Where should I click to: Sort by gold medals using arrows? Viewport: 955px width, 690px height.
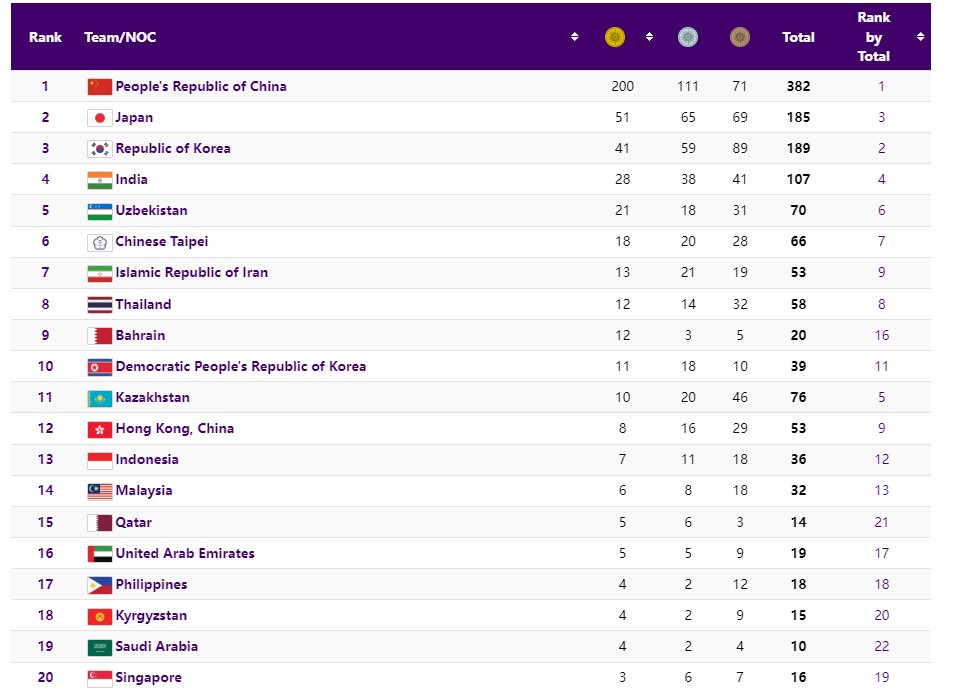649,37
